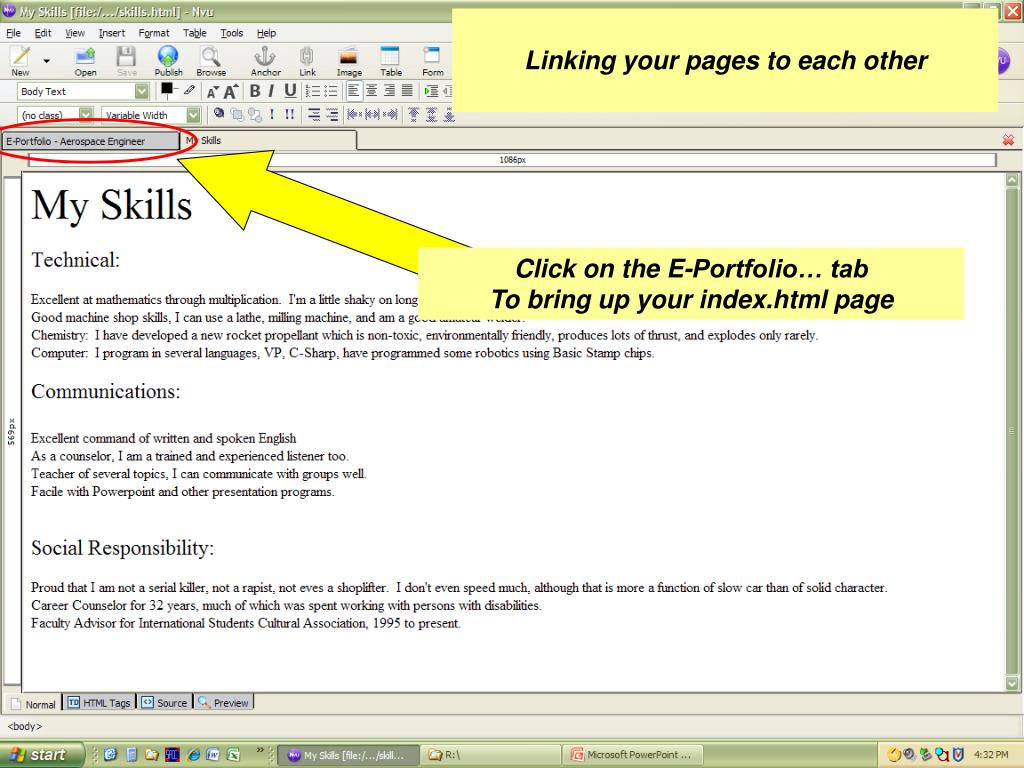Click the definition term icon
This screenshot has height=768, width=1024.
[314, 115]
